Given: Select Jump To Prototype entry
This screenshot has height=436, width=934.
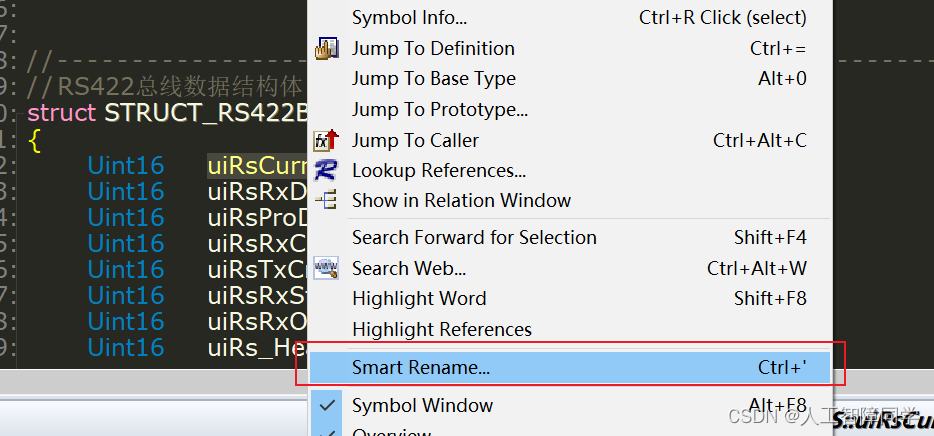Looking at the screenshot, I should 569,110.
